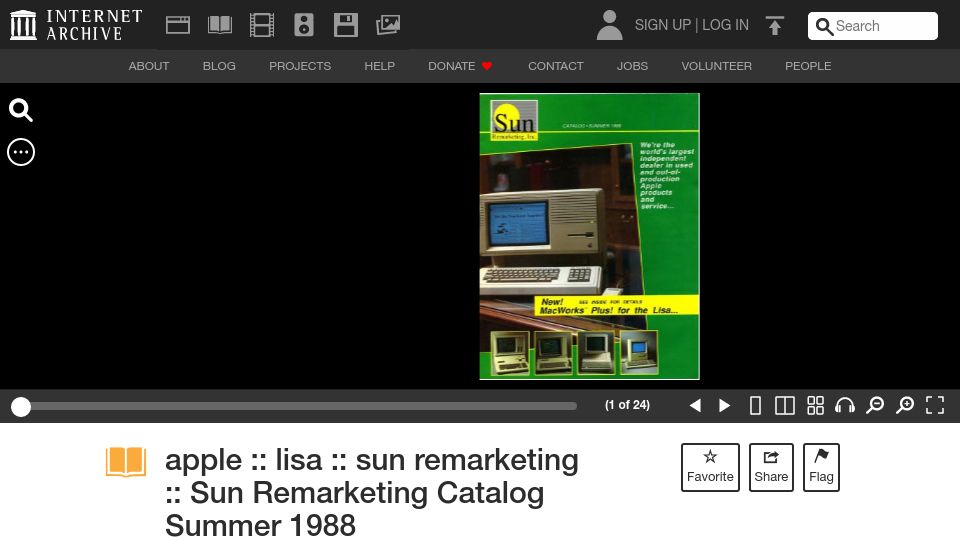This screenshot has width=960, height=540.
Task: Click the Sun Remarketing Catalog Summer 1988 title
Action: [372, 493]
